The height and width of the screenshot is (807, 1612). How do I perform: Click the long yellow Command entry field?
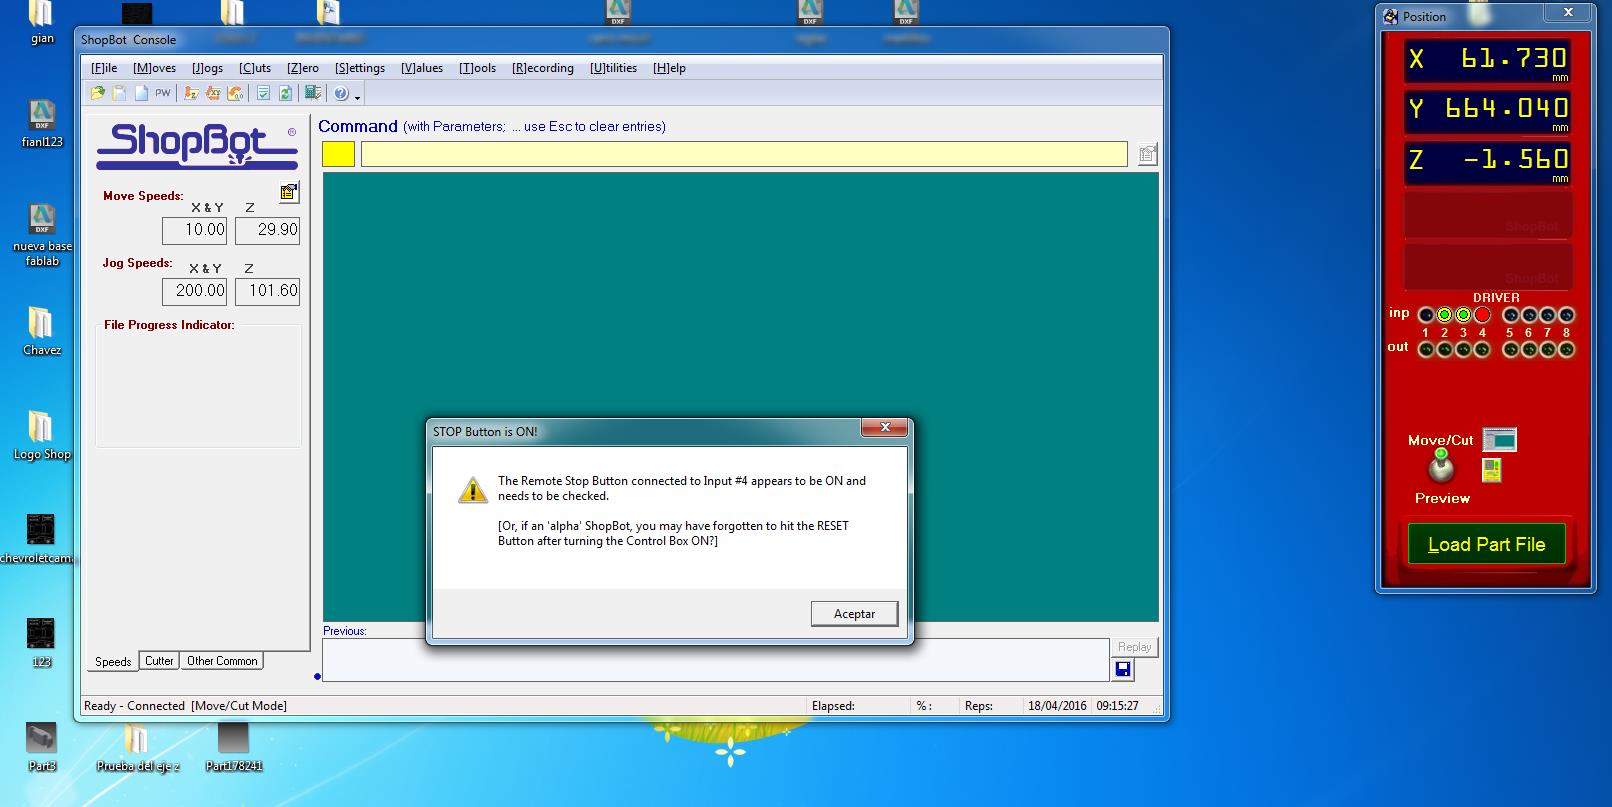click(x=744, y=154)
